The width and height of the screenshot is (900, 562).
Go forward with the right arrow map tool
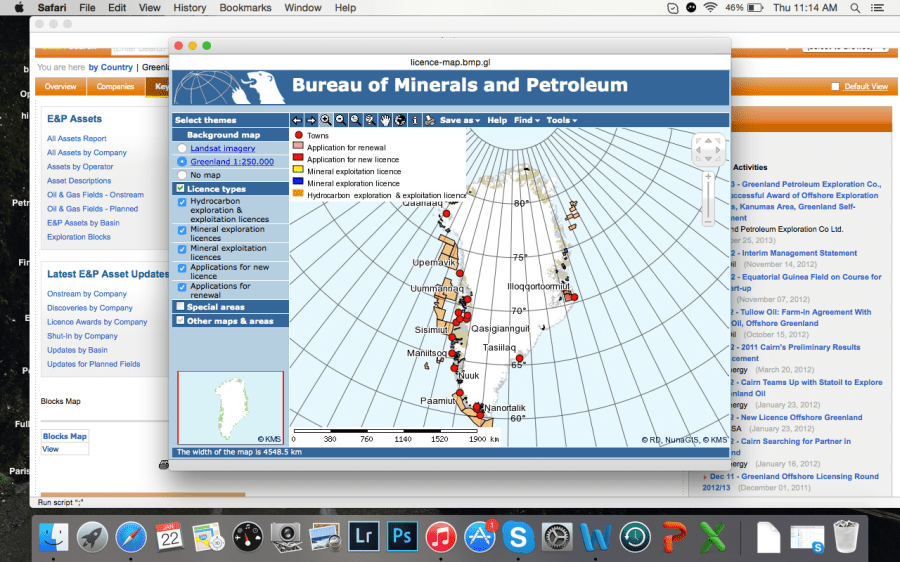pyautogui.click(x=311, y=120)
